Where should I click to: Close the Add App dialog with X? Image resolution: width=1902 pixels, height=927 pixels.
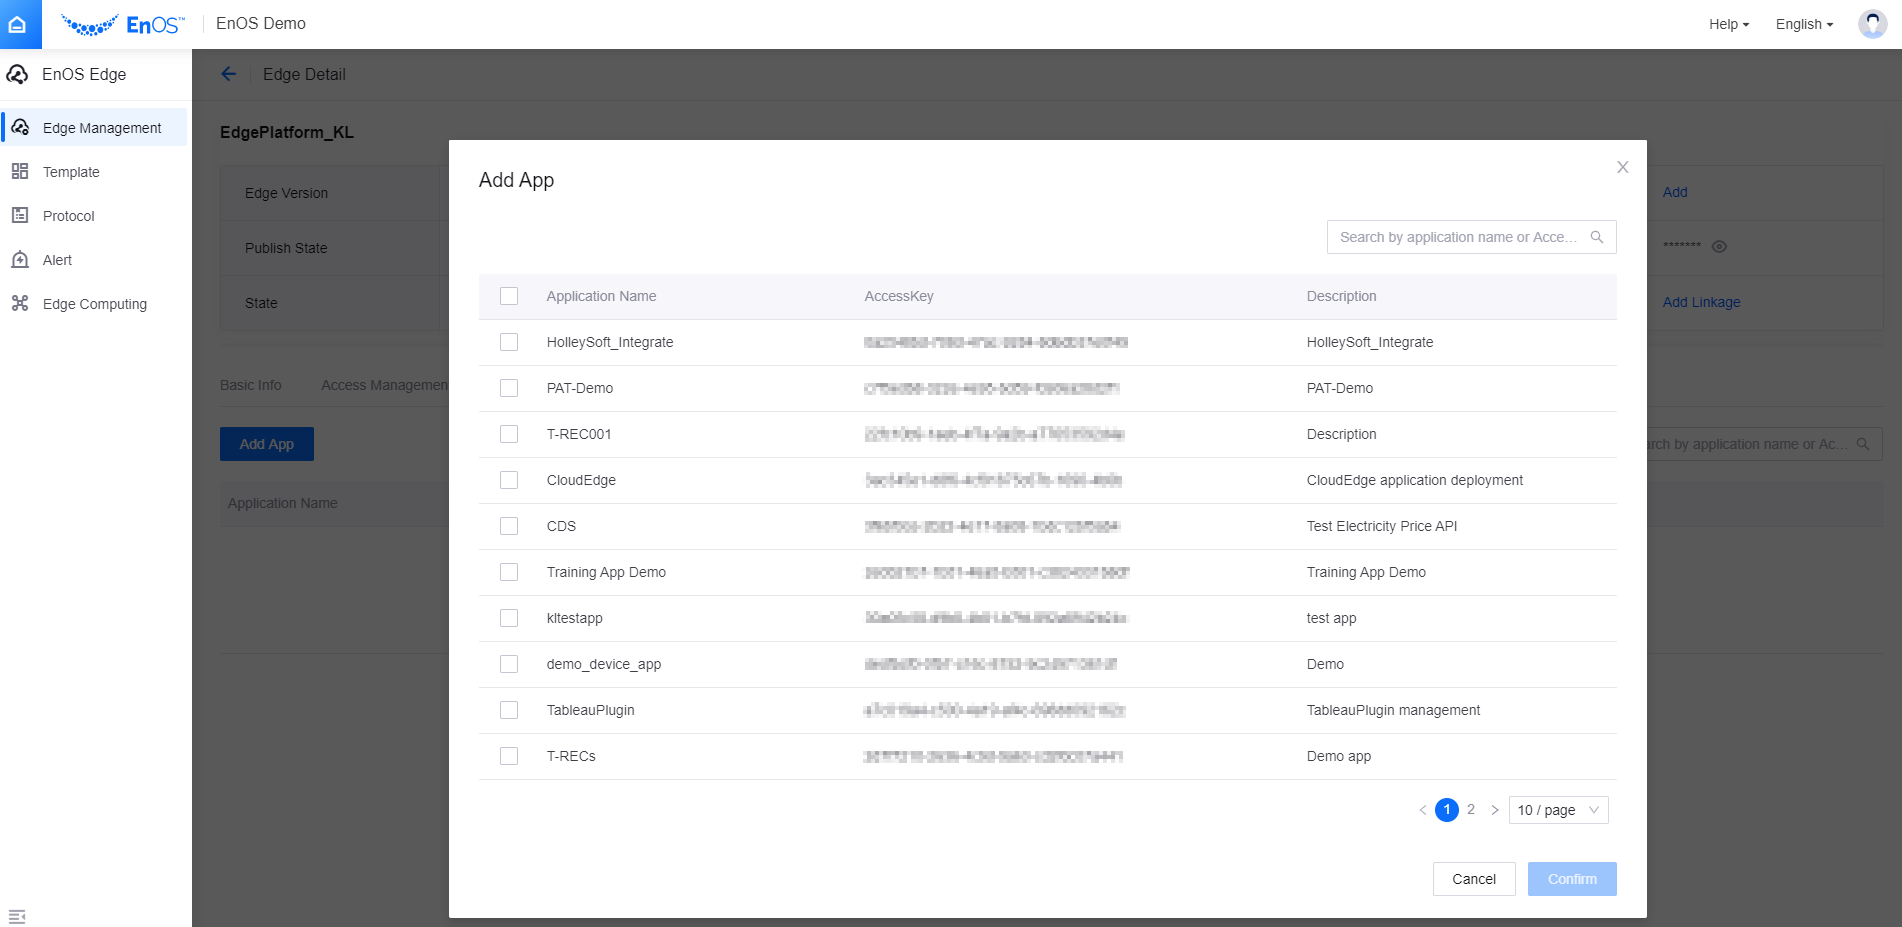(x=1622, y=167)
